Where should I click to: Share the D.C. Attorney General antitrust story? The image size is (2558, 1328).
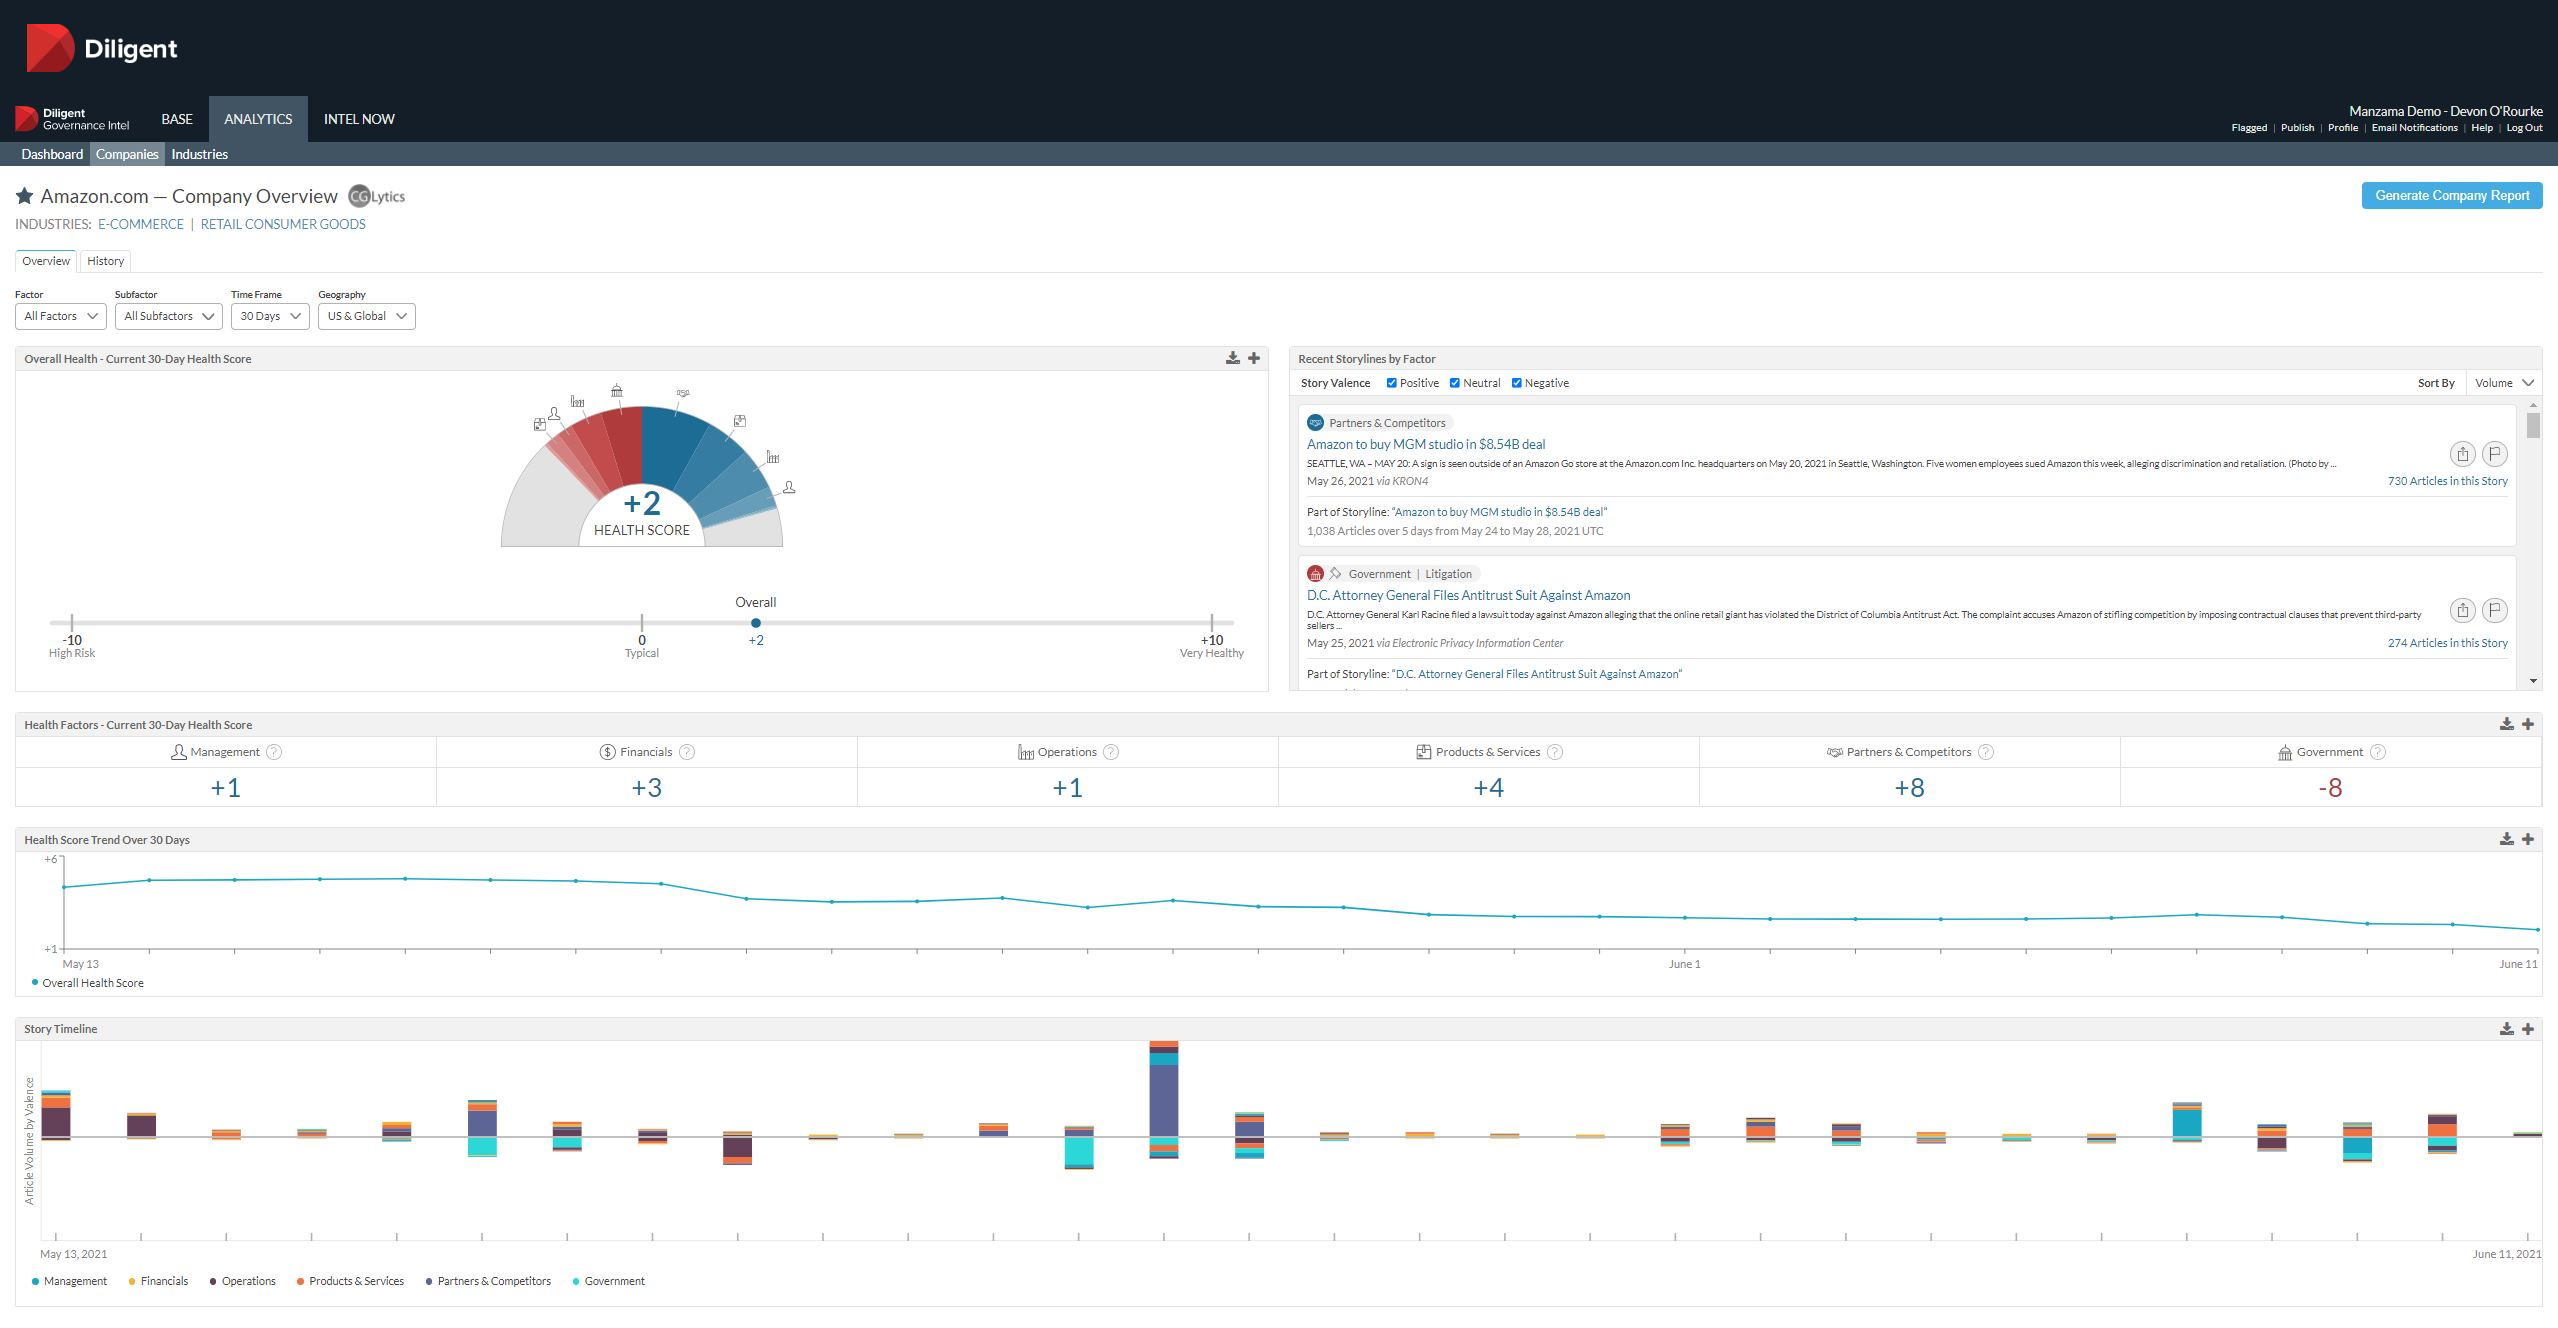pyautogui.click(x=2462, y=610)
